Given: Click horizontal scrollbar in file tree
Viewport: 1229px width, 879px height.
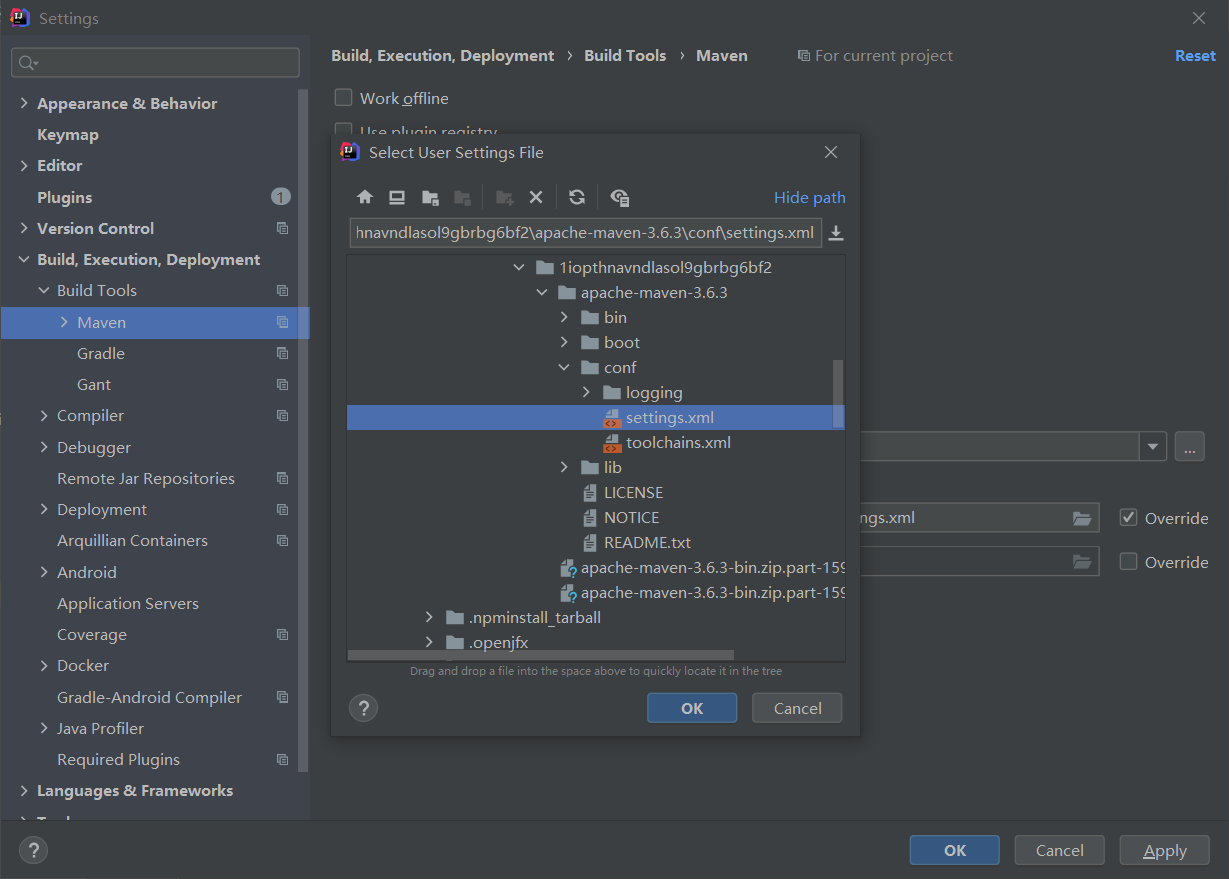Looking at the screenshot, I should (540, 655).
